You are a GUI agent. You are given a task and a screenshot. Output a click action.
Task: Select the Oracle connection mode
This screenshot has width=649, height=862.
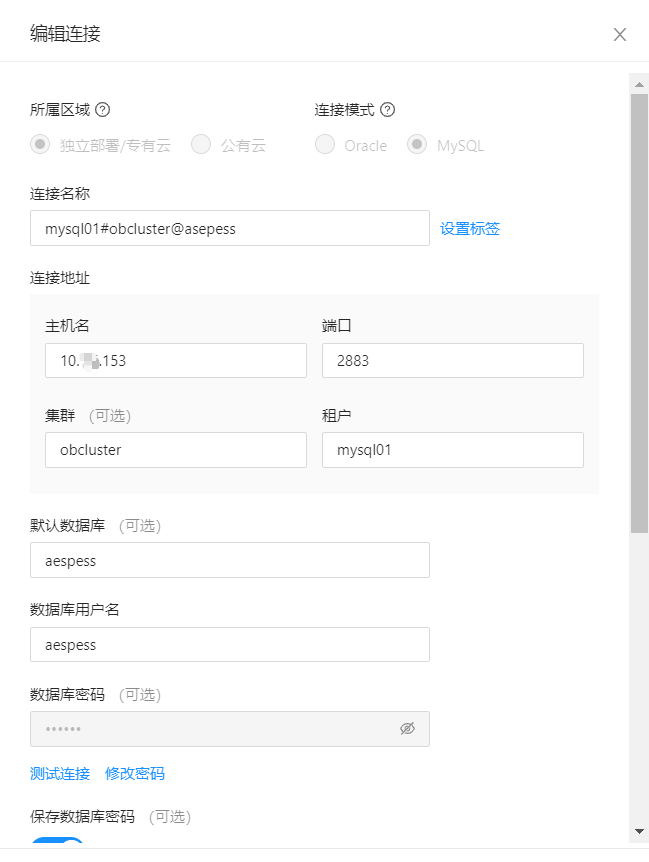click(325, 144)
